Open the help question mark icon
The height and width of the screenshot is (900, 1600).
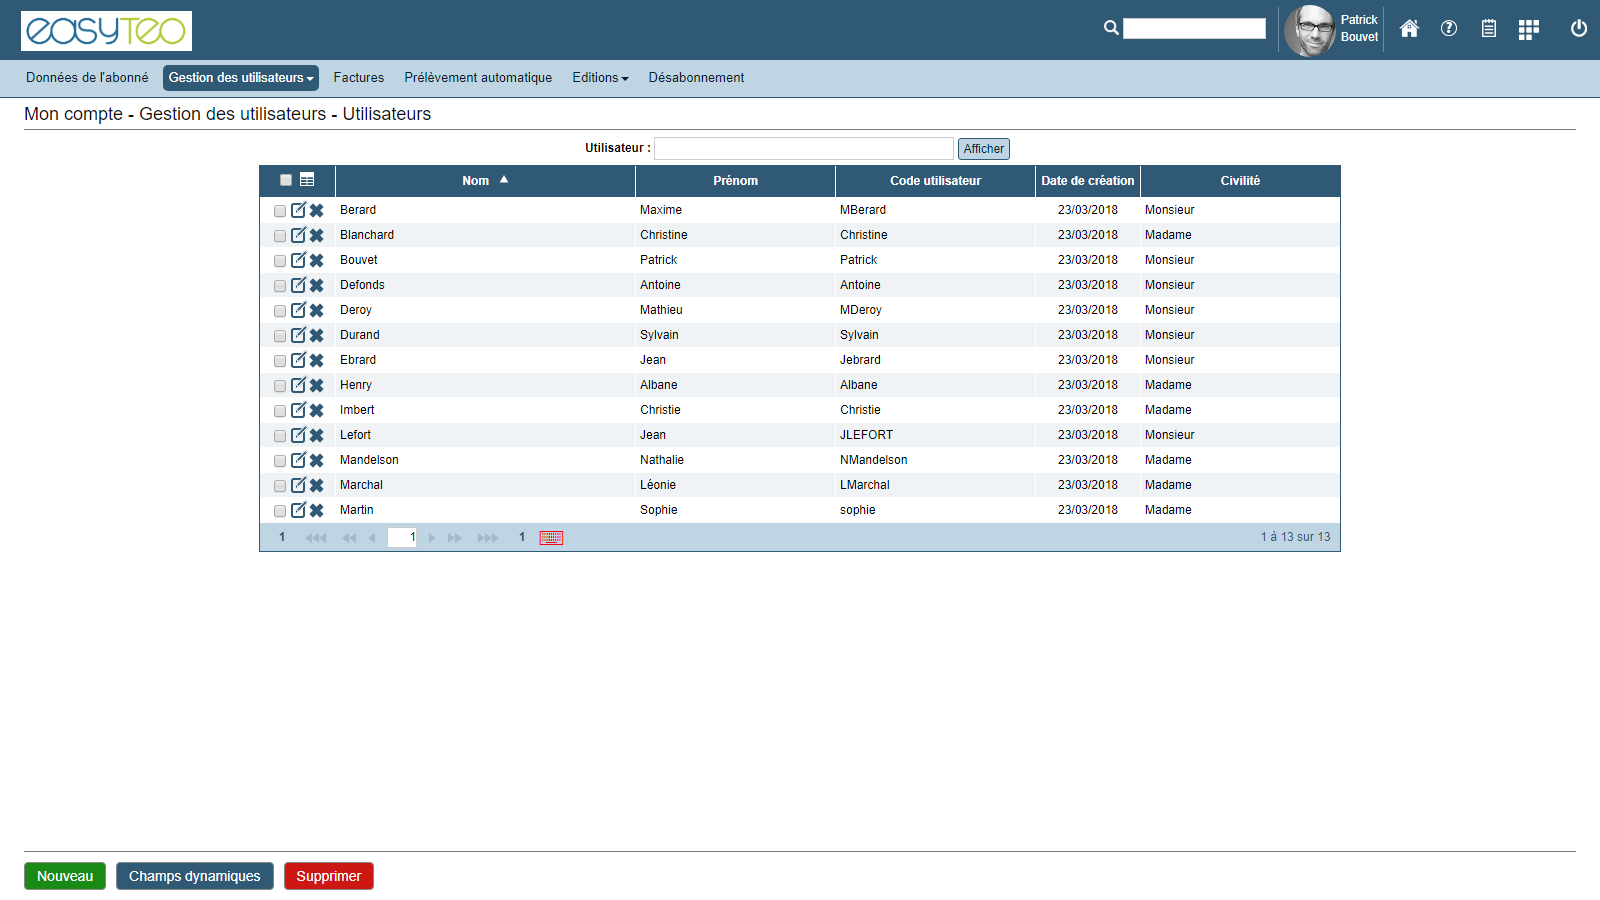point(1449,29)
